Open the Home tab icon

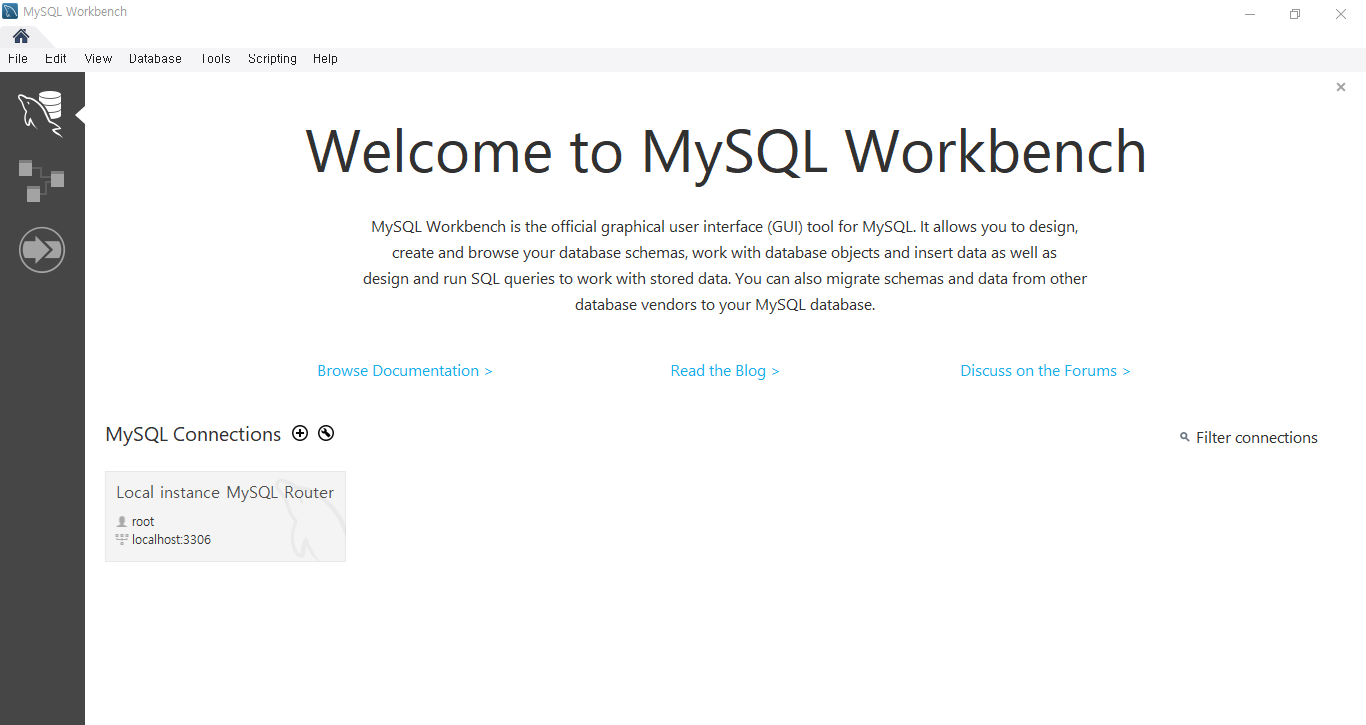point(21,36)
